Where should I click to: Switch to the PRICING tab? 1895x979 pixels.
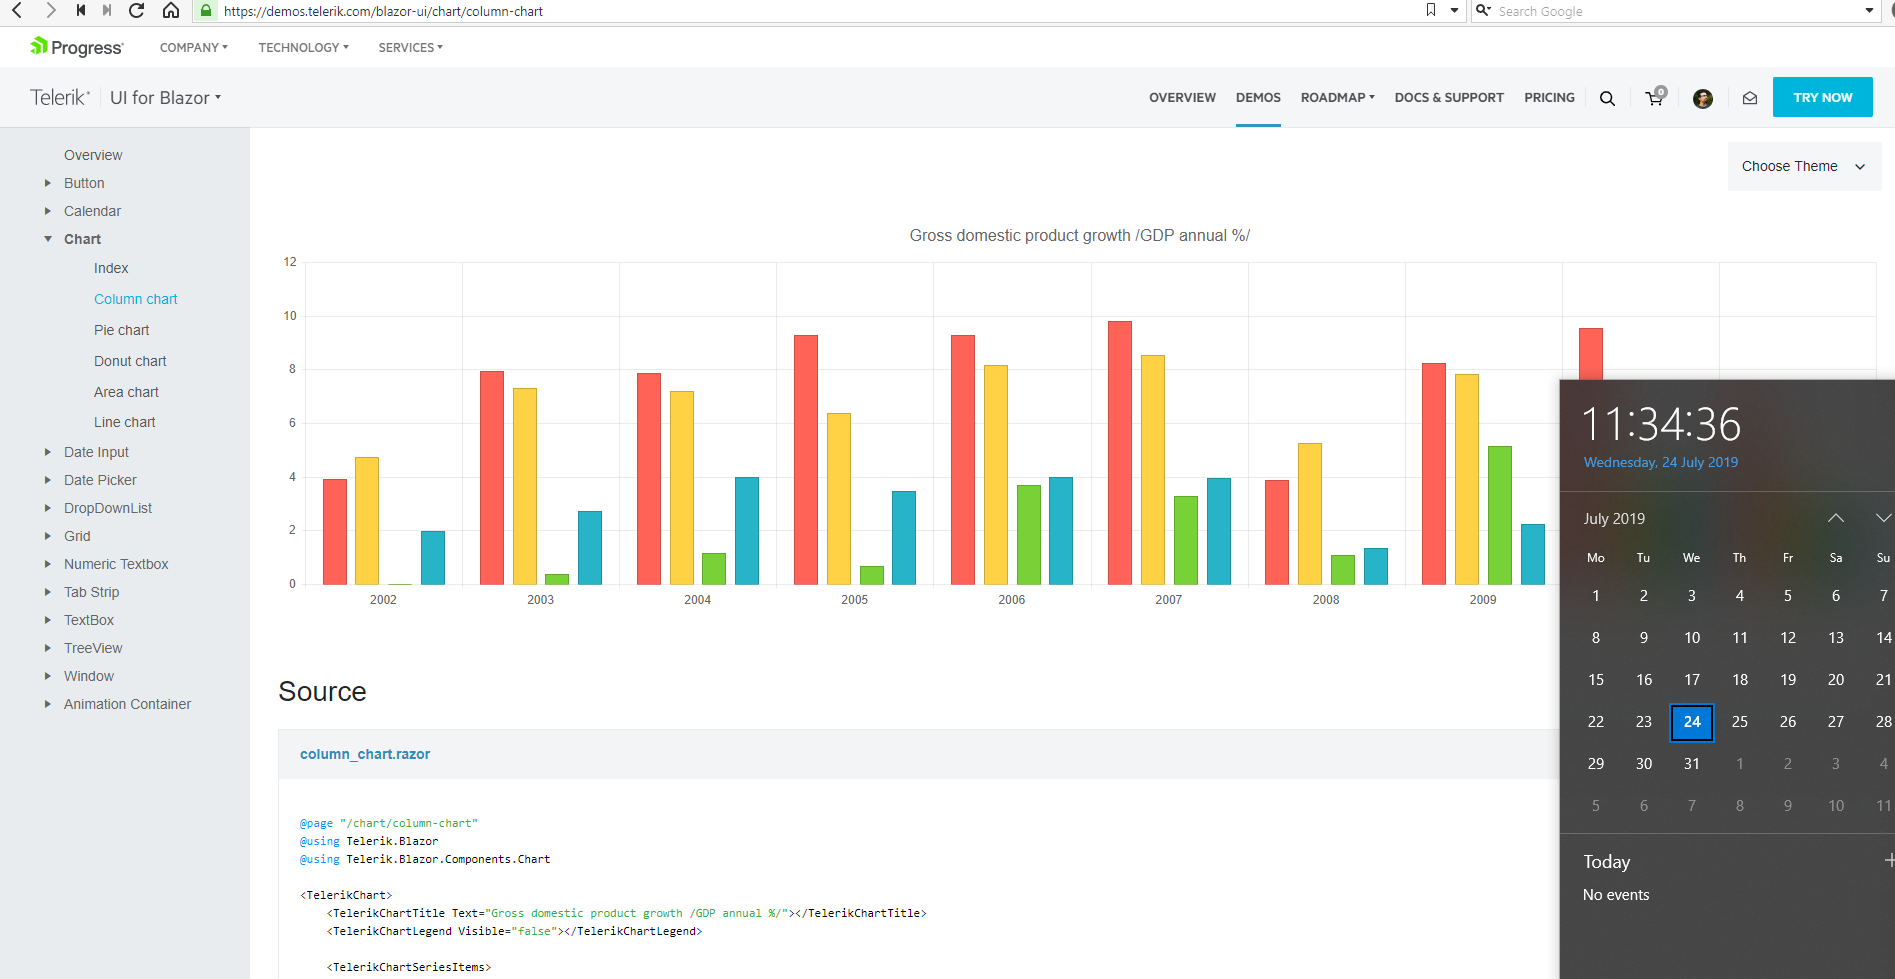[1549, 97]
